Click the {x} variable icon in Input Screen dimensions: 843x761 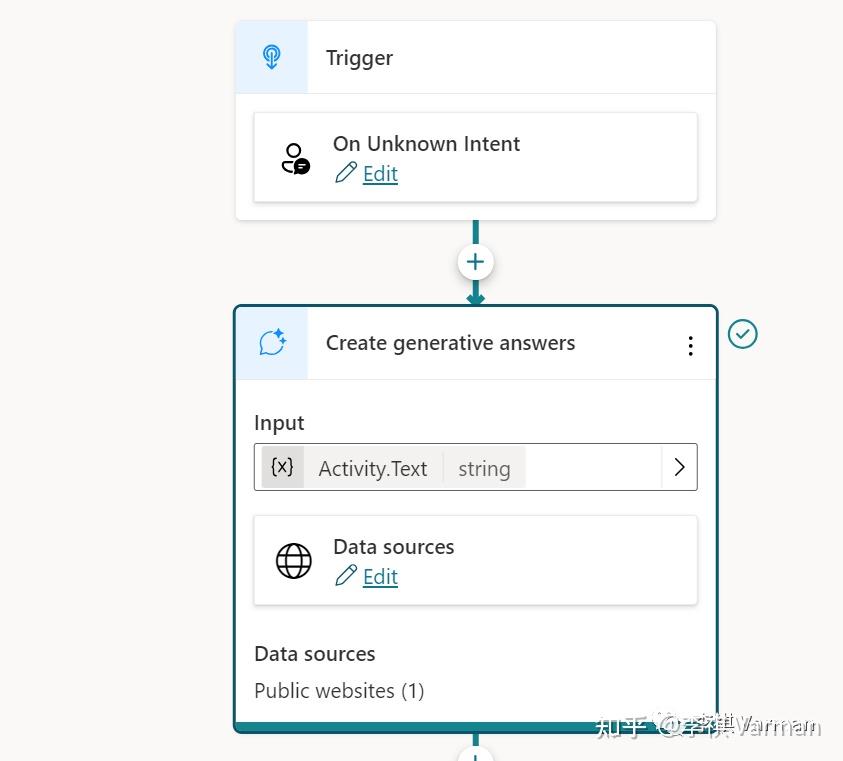(x=283, y=467)
